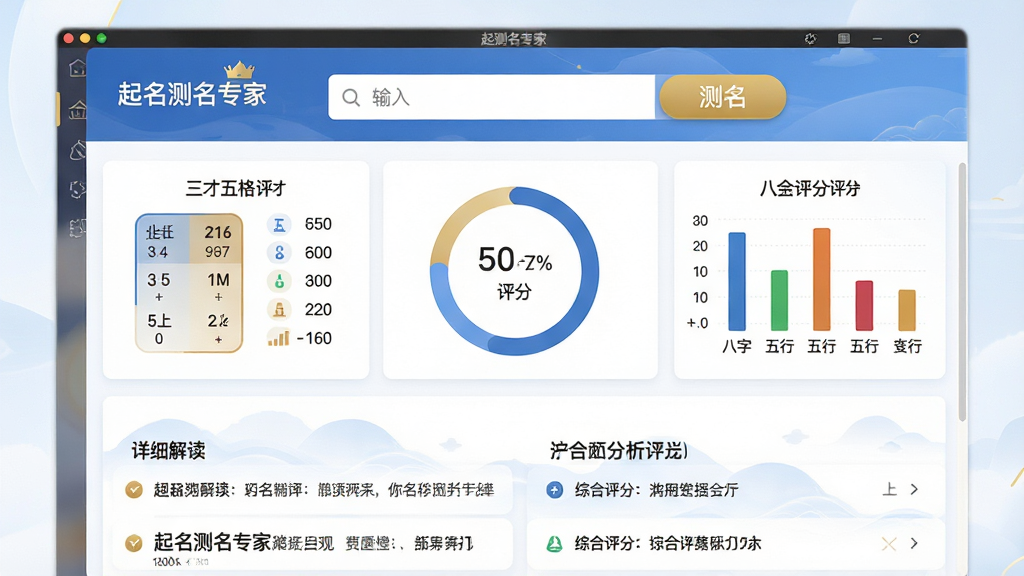Viewport: 1024px width, 576px height.
Task: Click the 上 label in first 综合评分 row
Action: (x=889, y=489)
